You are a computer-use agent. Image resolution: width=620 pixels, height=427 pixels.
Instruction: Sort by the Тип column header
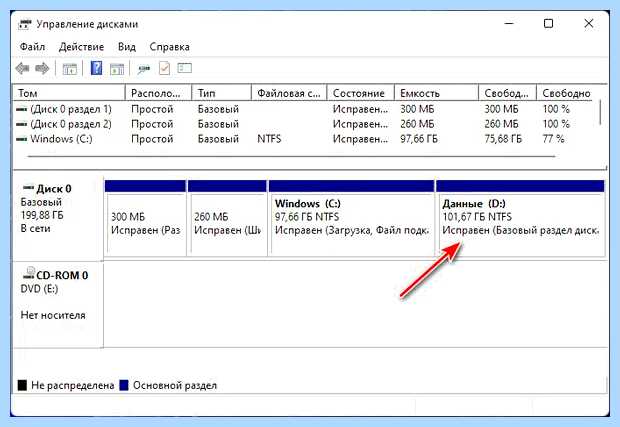222,93
